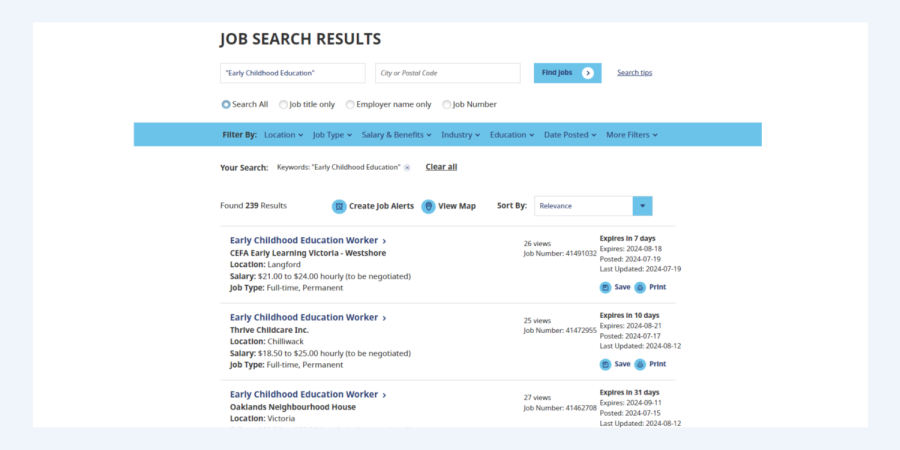
Task: Click Print icon for CEFA Early Learning job
Action: (640, 287)
